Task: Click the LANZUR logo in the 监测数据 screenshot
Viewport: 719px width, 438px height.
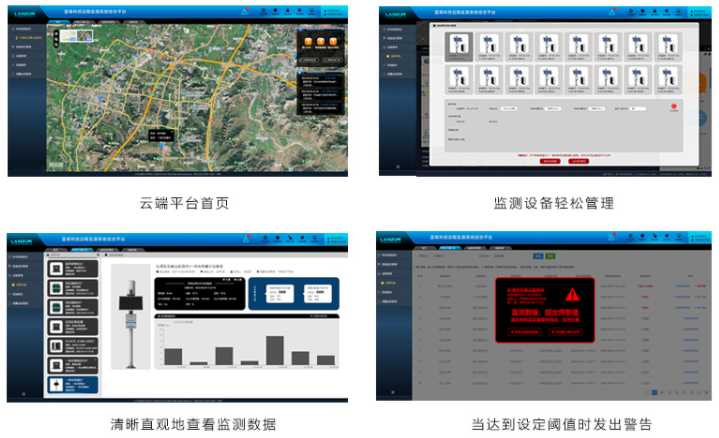Action: (x=22, y=241)
